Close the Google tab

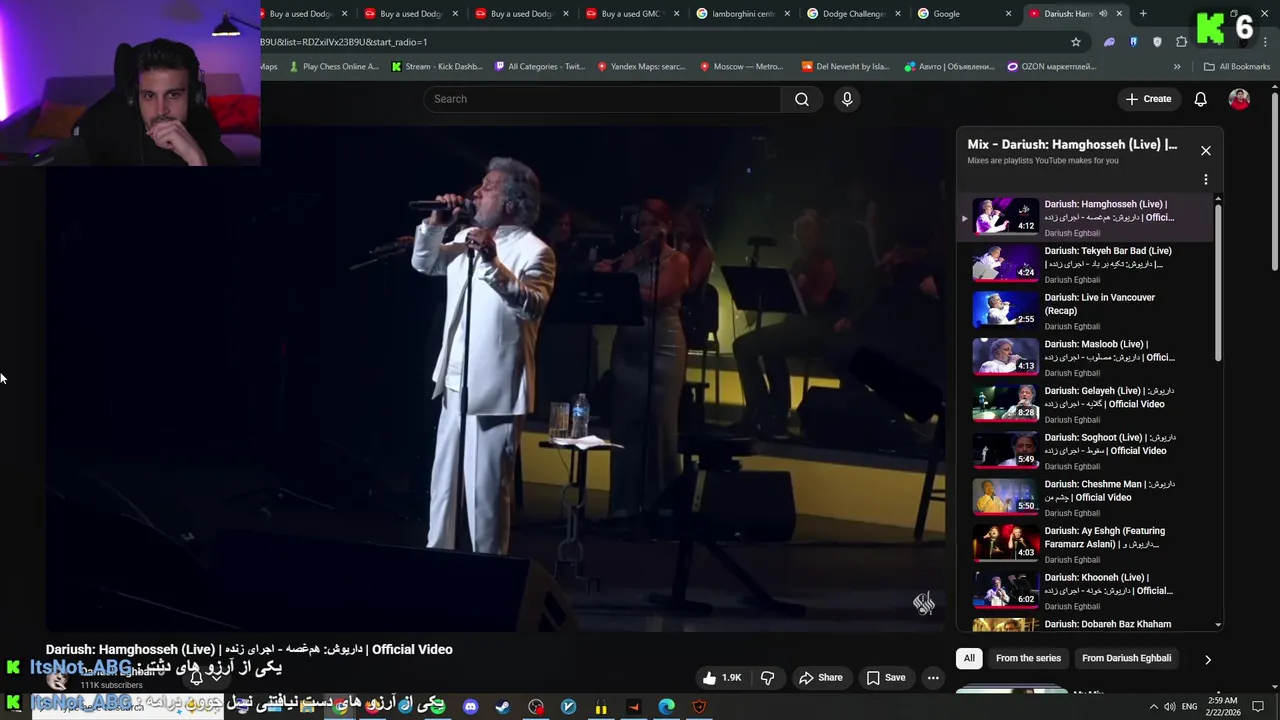click(x=1008, y=14)
